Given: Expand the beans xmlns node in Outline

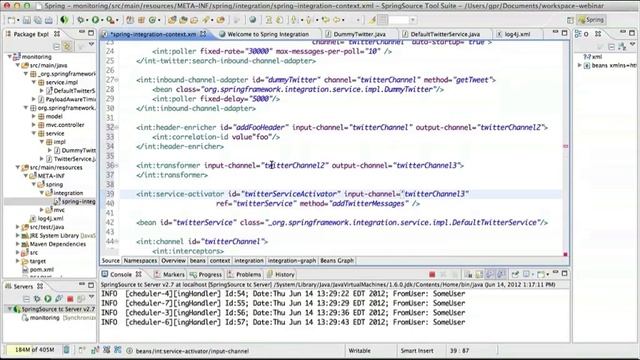Looking at the screenshot, I should tap(580, 65).
